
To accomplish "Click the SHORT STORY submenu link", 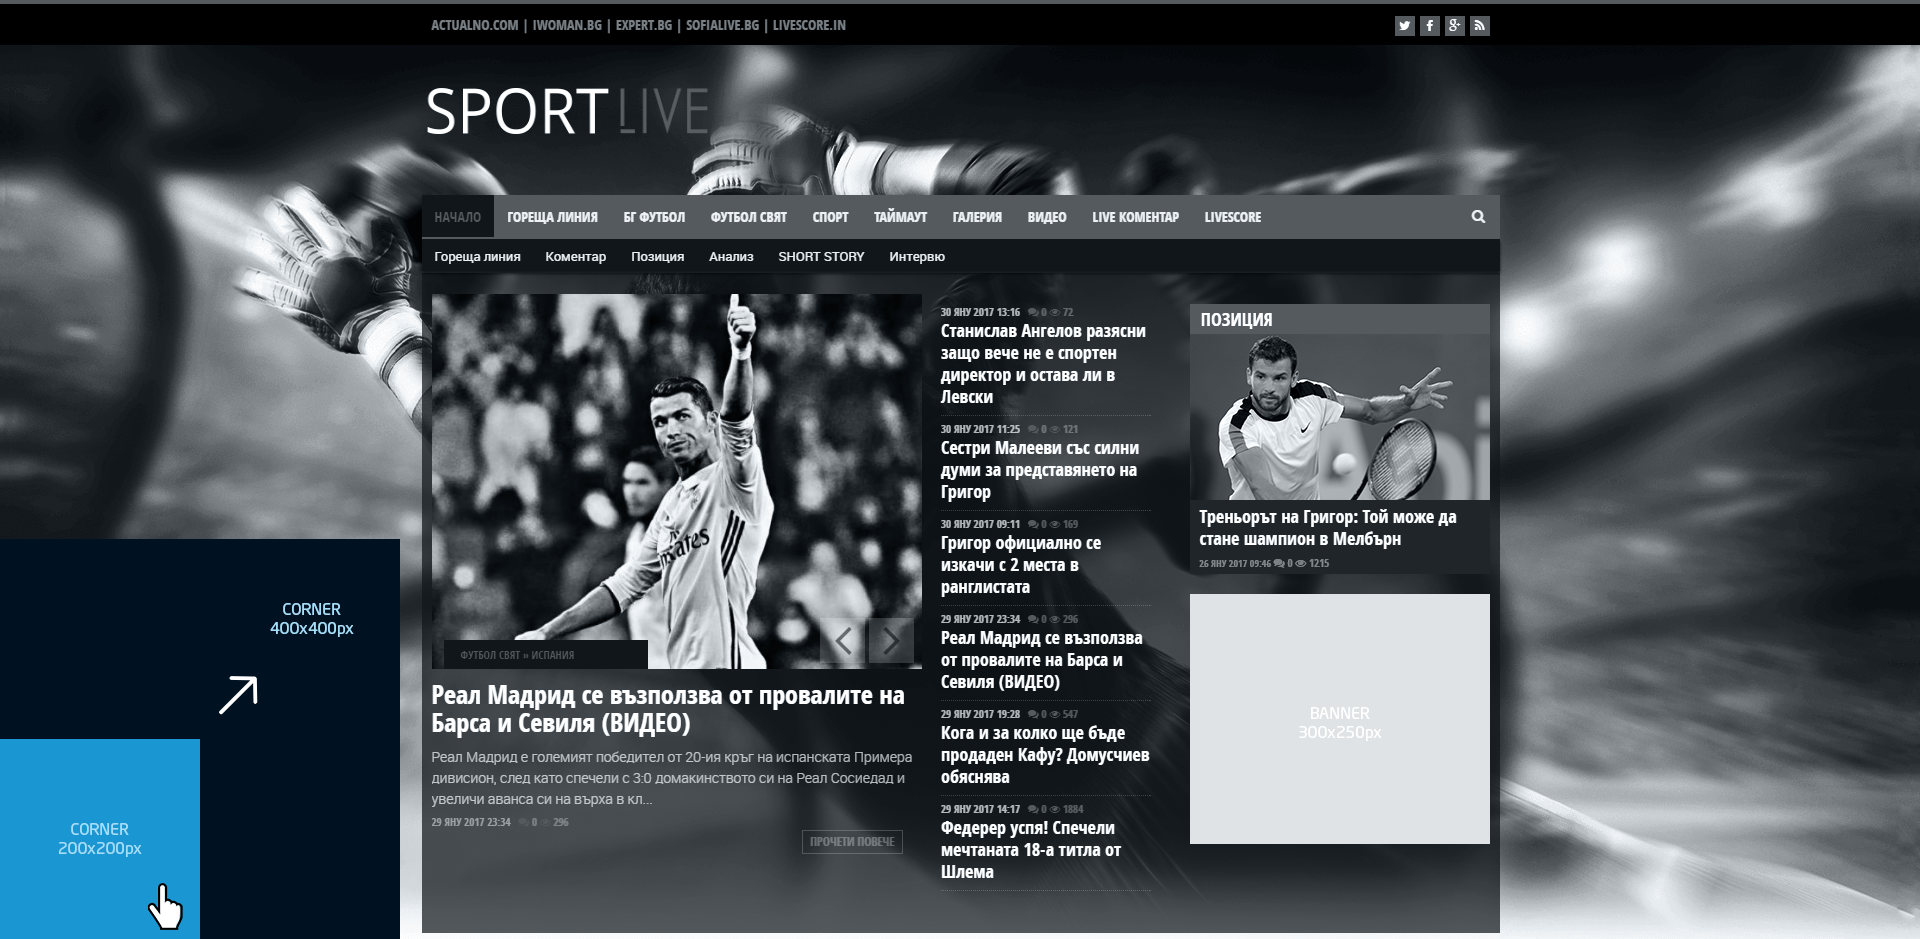I will tap(821, 257).
